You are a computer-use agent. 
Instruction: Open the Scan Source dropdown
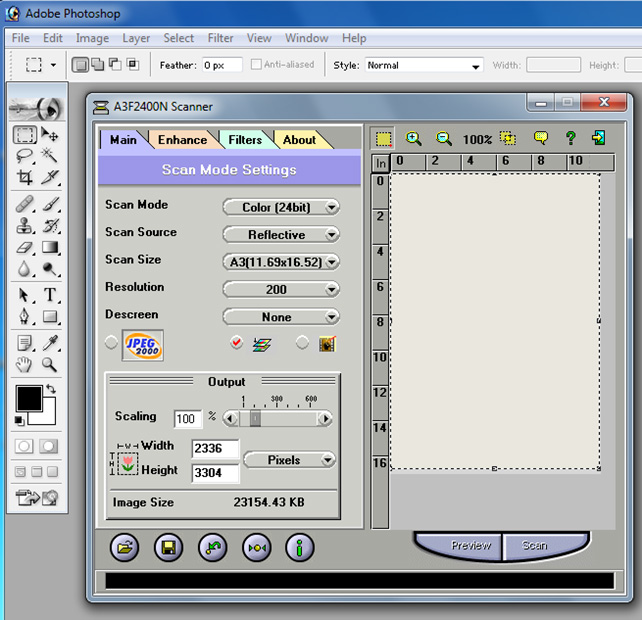281,235
